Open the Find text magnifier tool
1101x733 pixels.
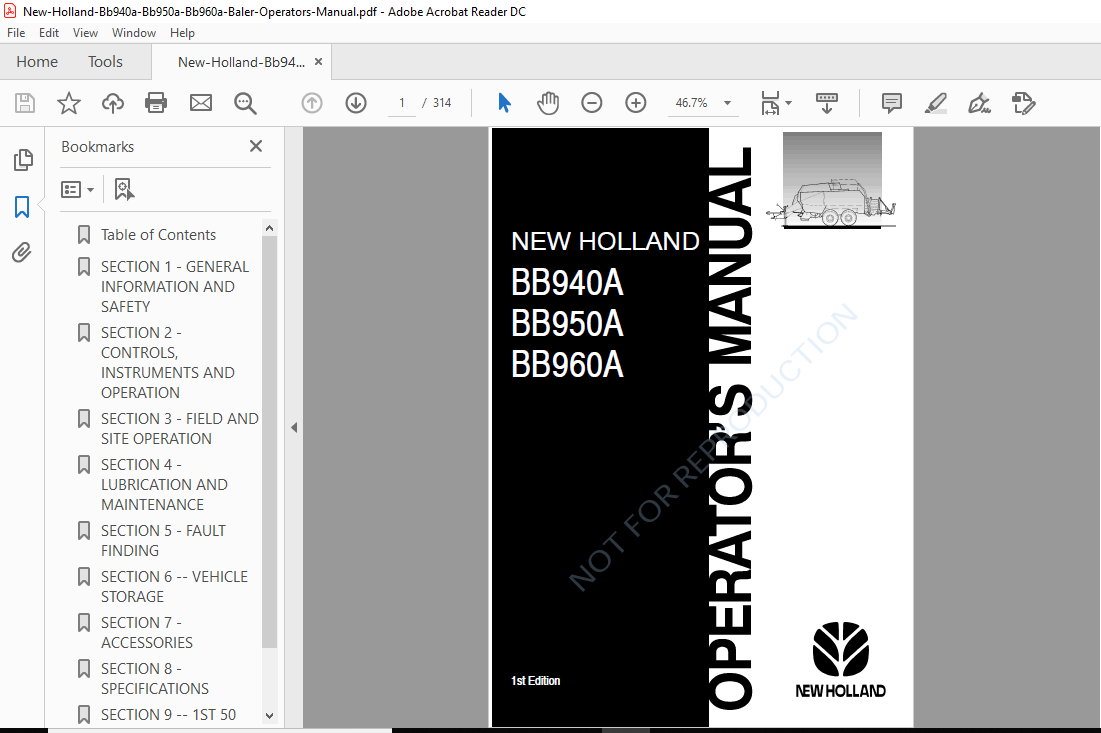tap(245, 103)
